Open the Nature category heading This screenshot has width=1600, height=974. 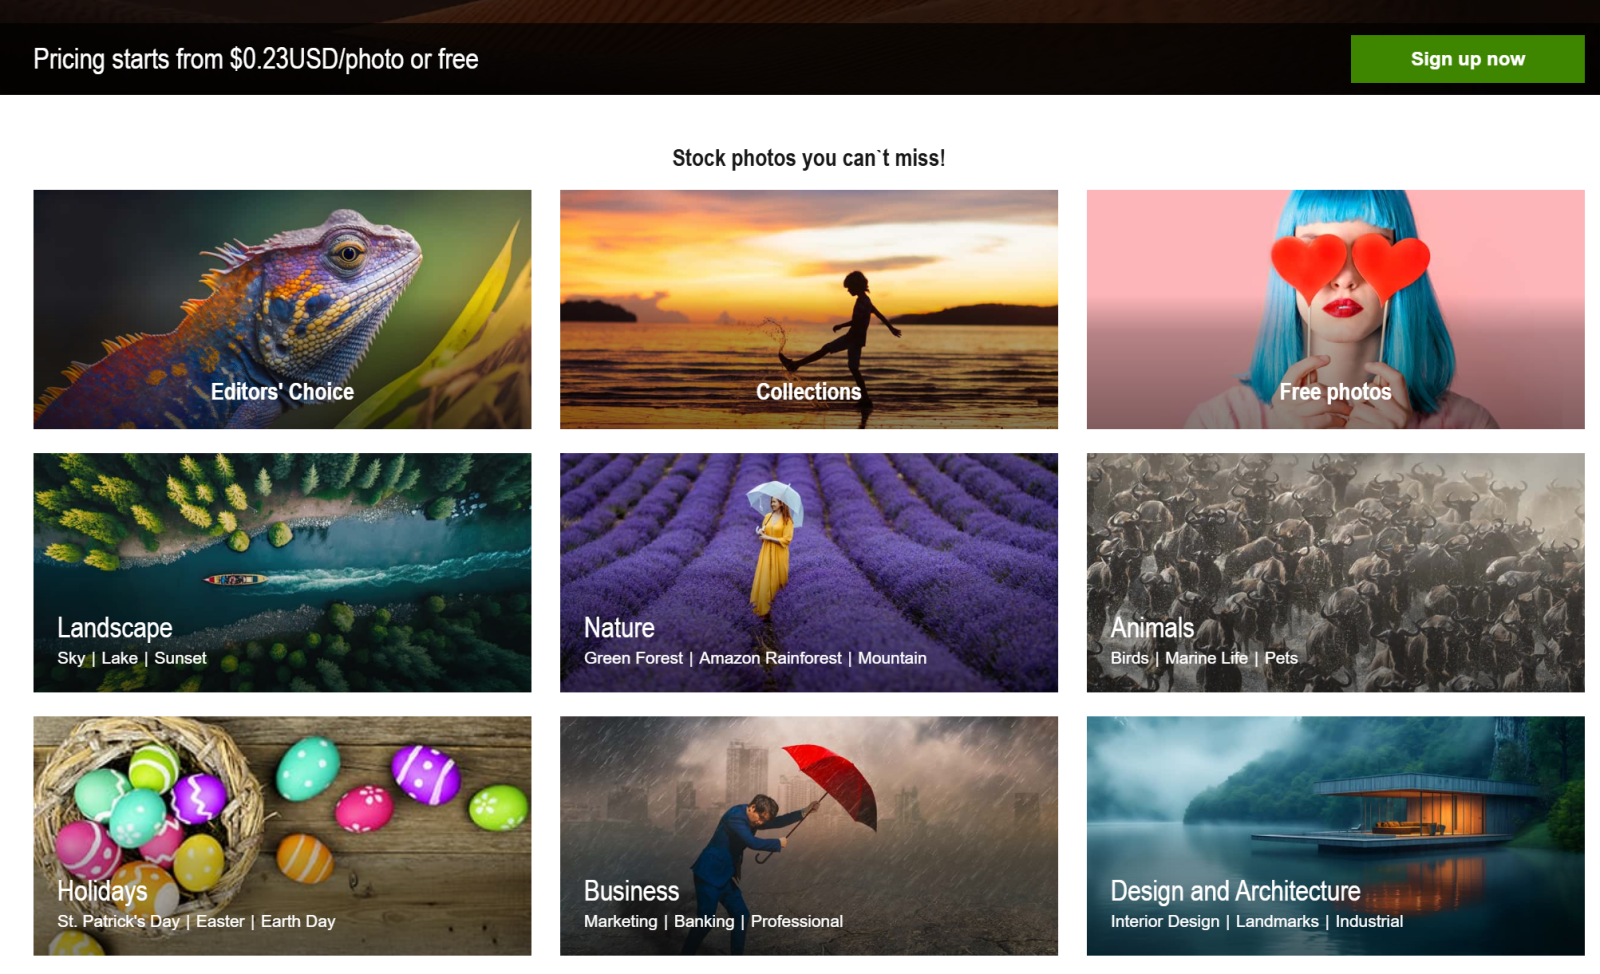point(619,628)
